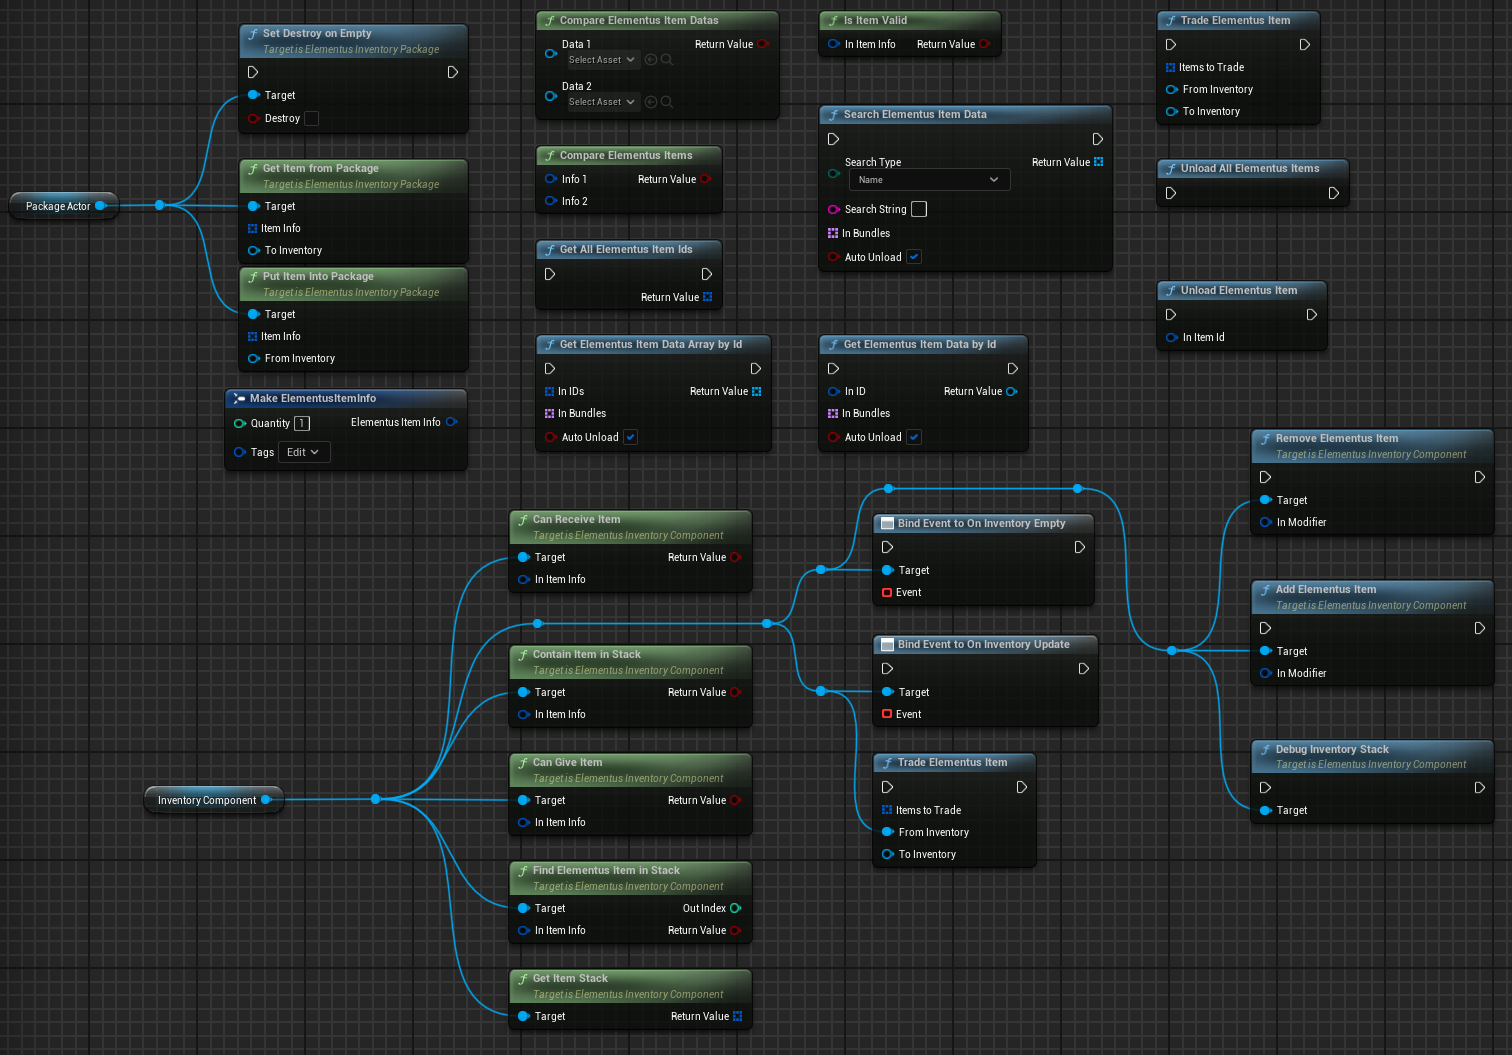The width and height of the screenshot is (1512, 1055).
Task: Click the execution pin on Unload All Elementus Items
Action: 1170,193
